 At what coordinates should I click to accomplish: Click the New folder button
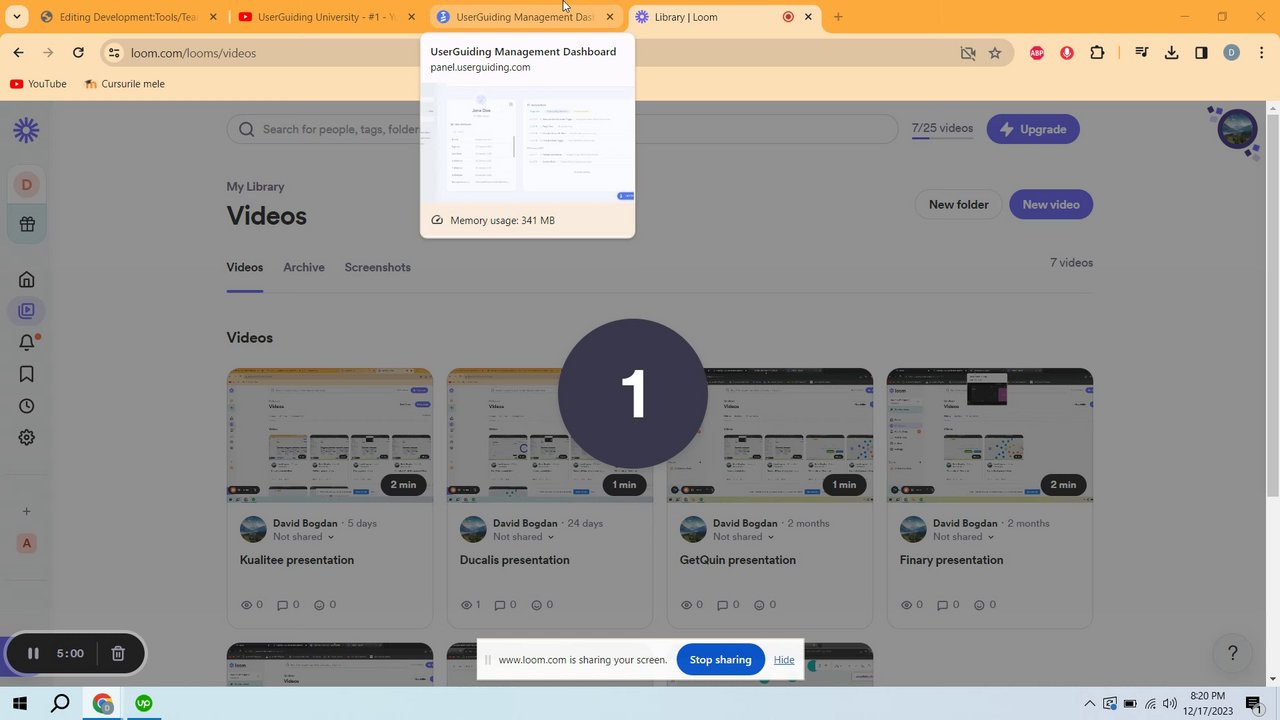click(958, 204)
